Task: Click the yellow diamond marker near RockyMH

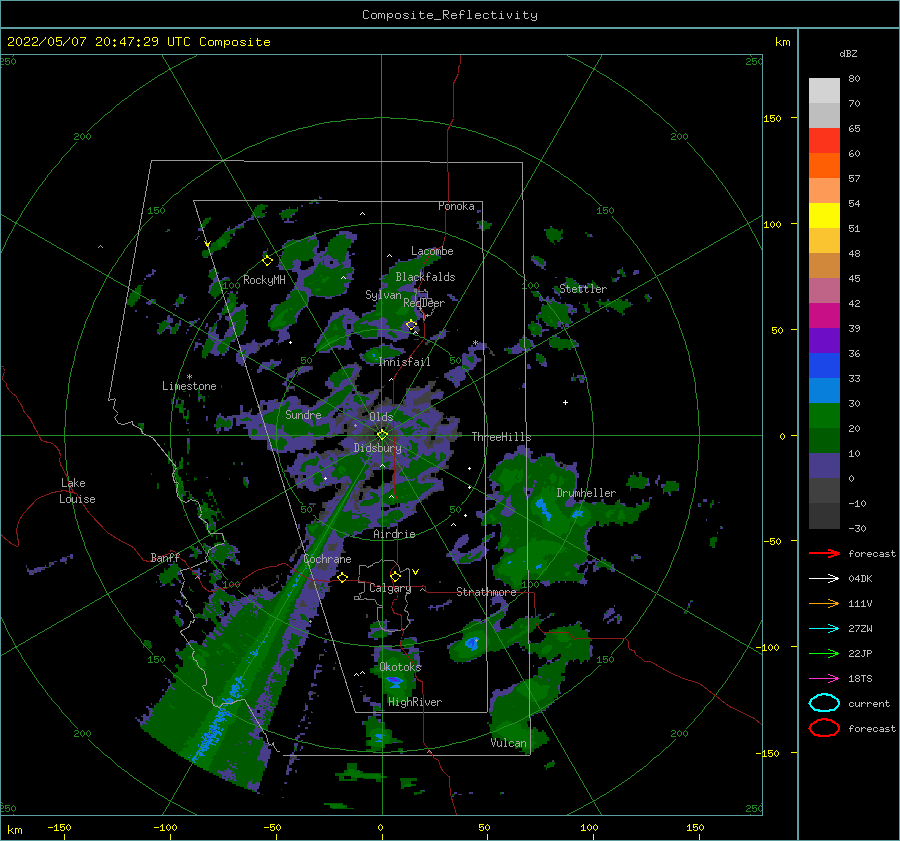Action: point(267,261)
